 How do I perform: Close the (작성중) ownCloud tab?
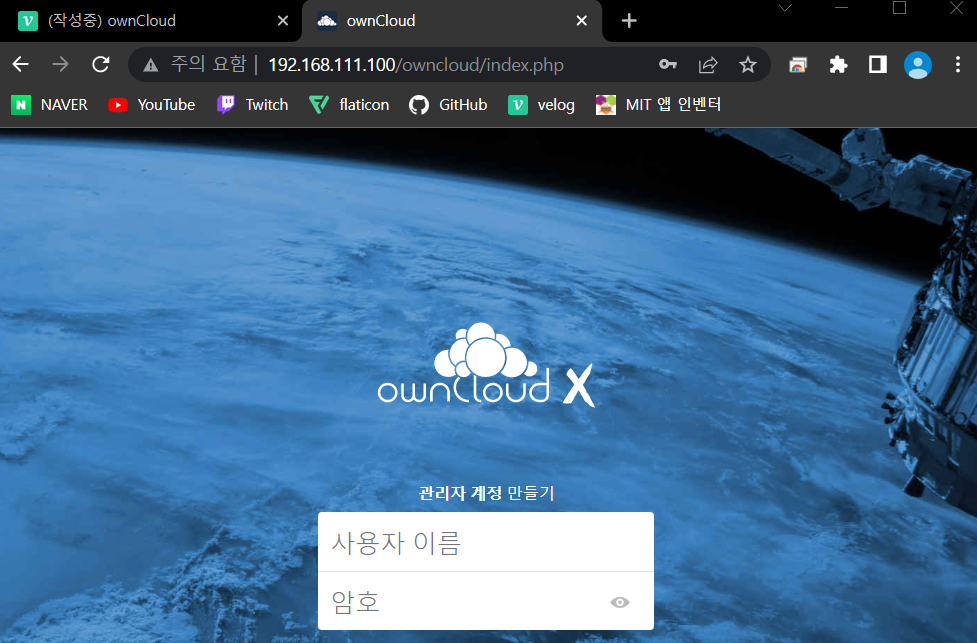pos(282,21)
